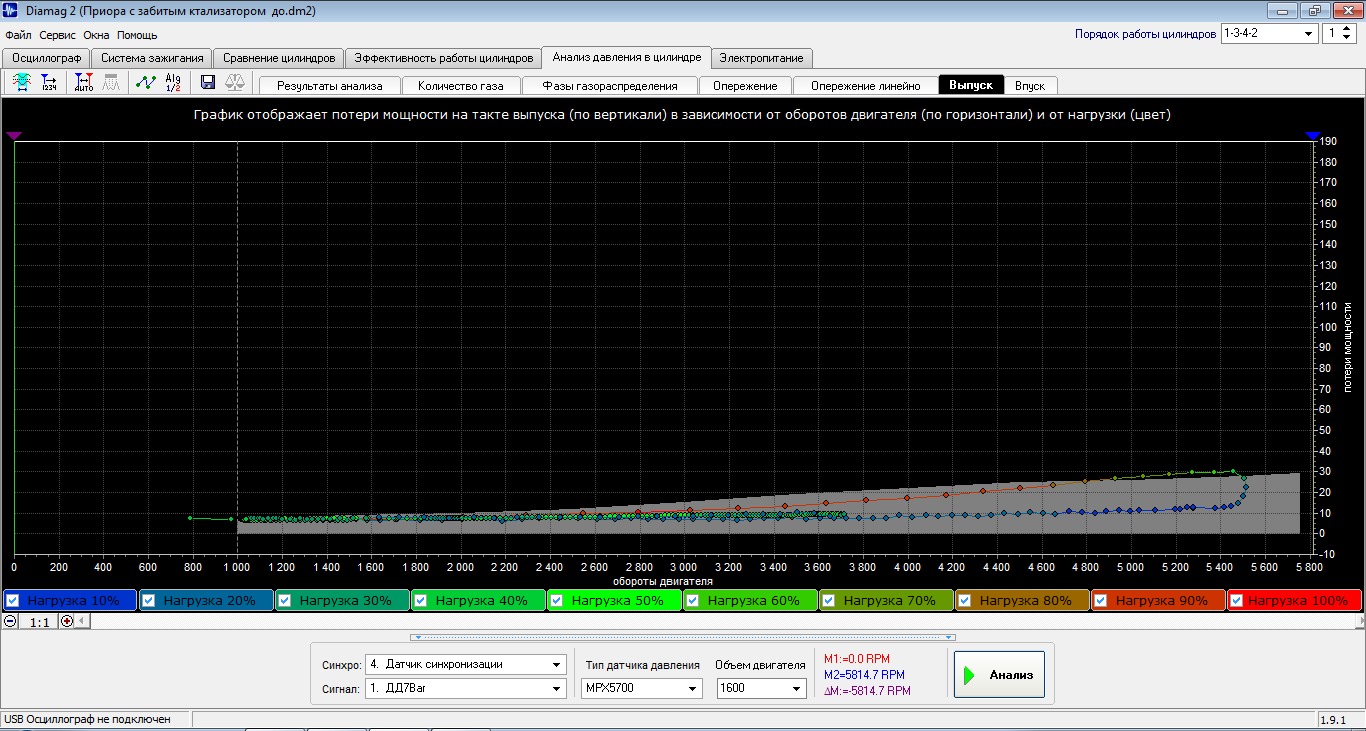Click the version 1.9.1 status text
1366x731 pixels.
[x=1333, y=719]
